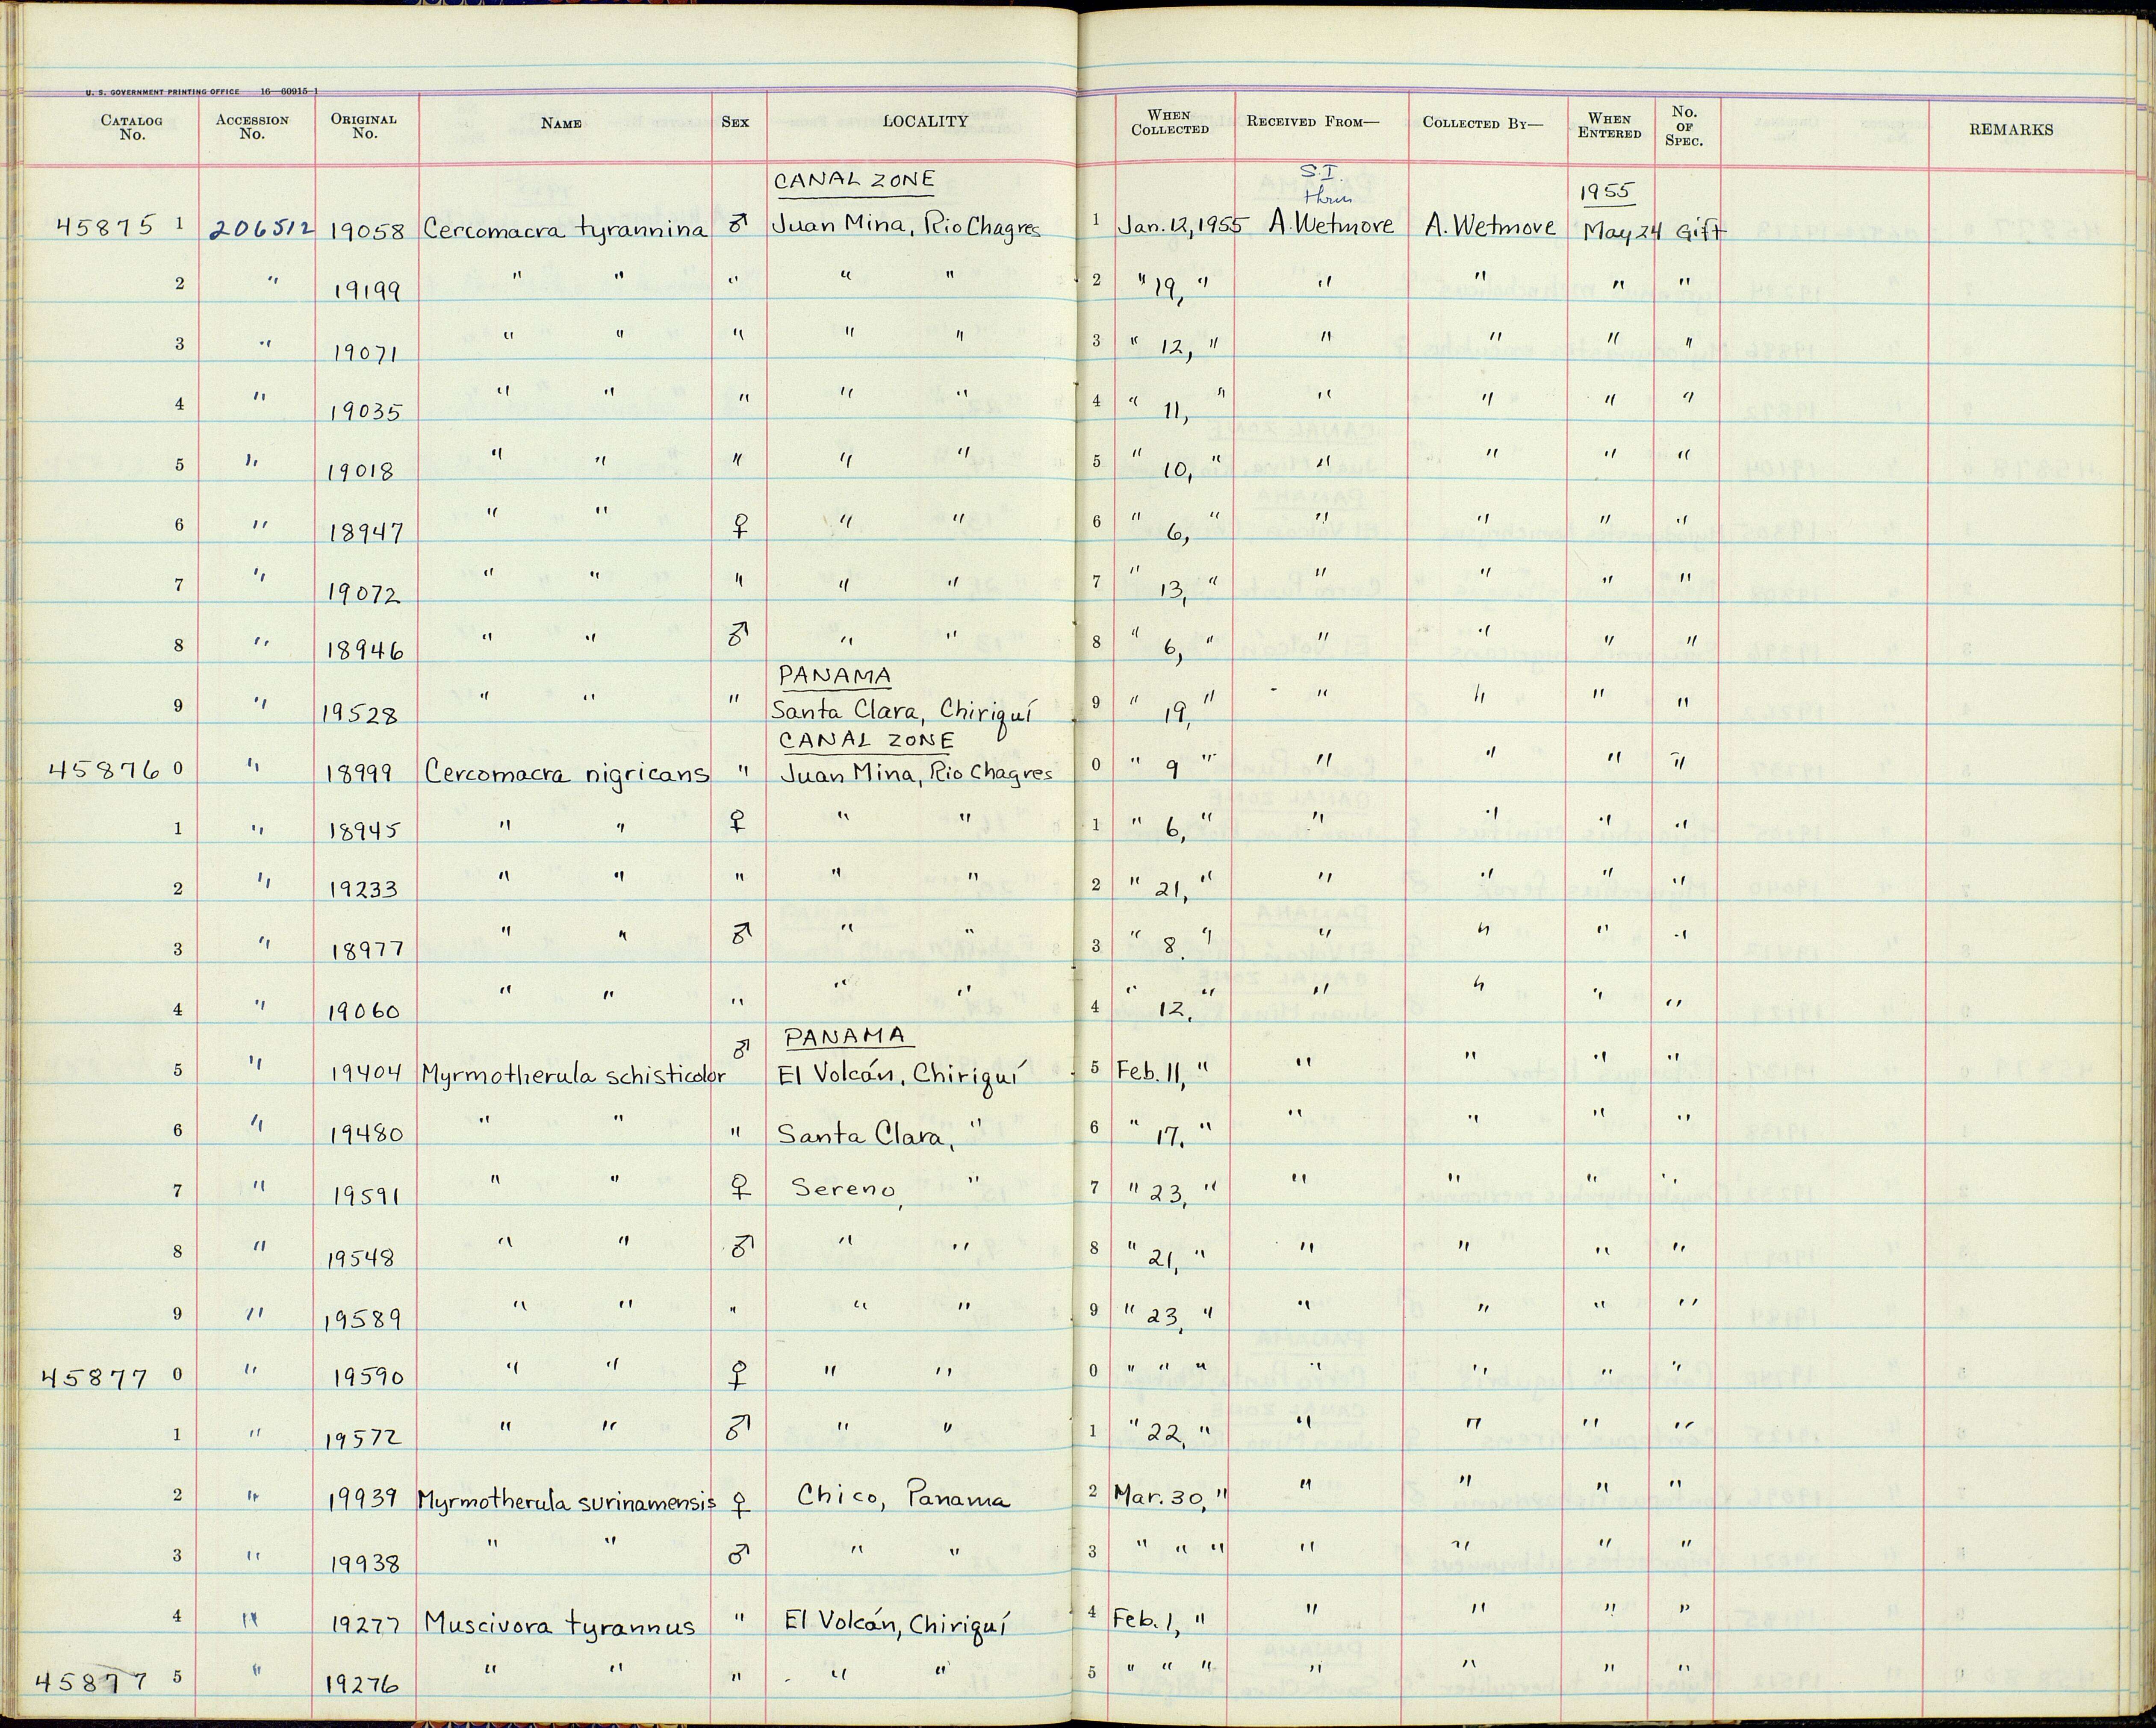The height and width of the screenshot is (1728, 2156).
Task: Select original number 19572
Action: coord(366,1437)
